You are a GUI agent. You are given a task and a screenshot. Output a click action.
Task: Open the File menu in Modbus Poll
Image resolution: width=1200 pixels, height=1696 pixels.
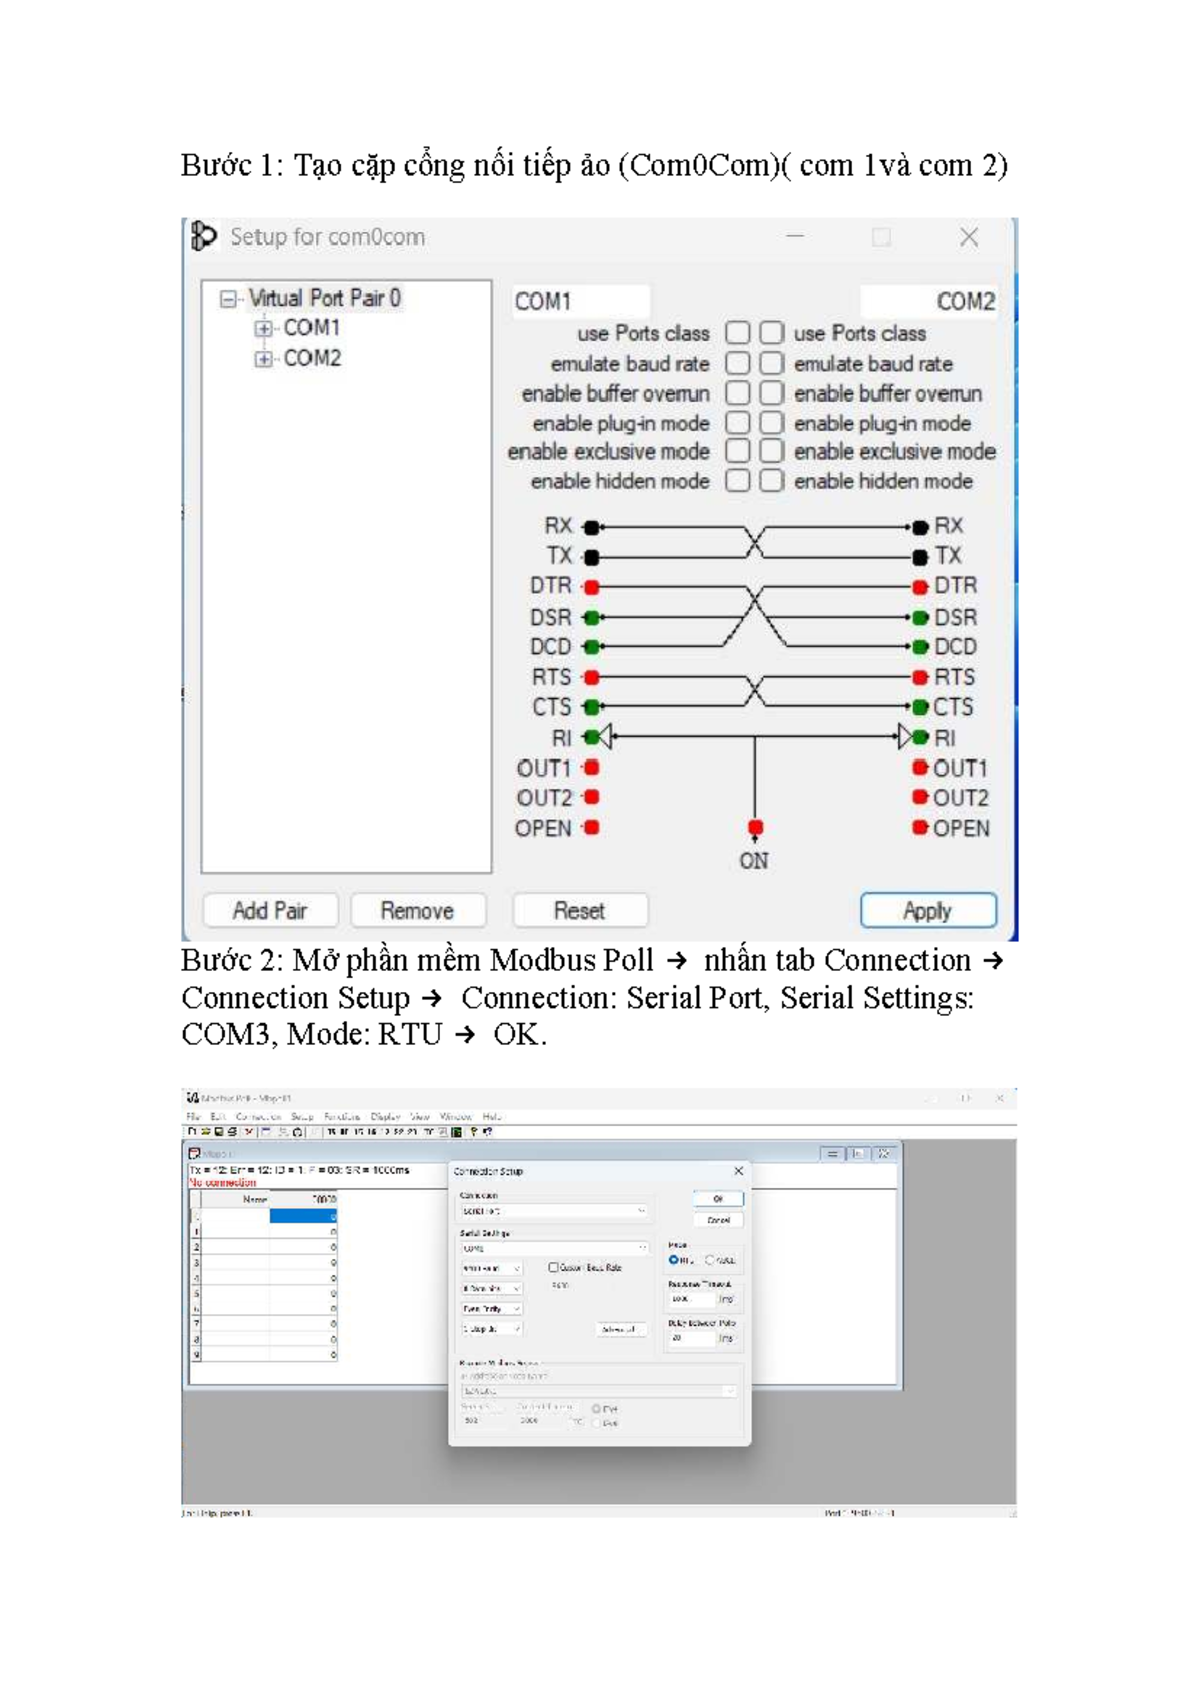click(x=194, y=1116)
